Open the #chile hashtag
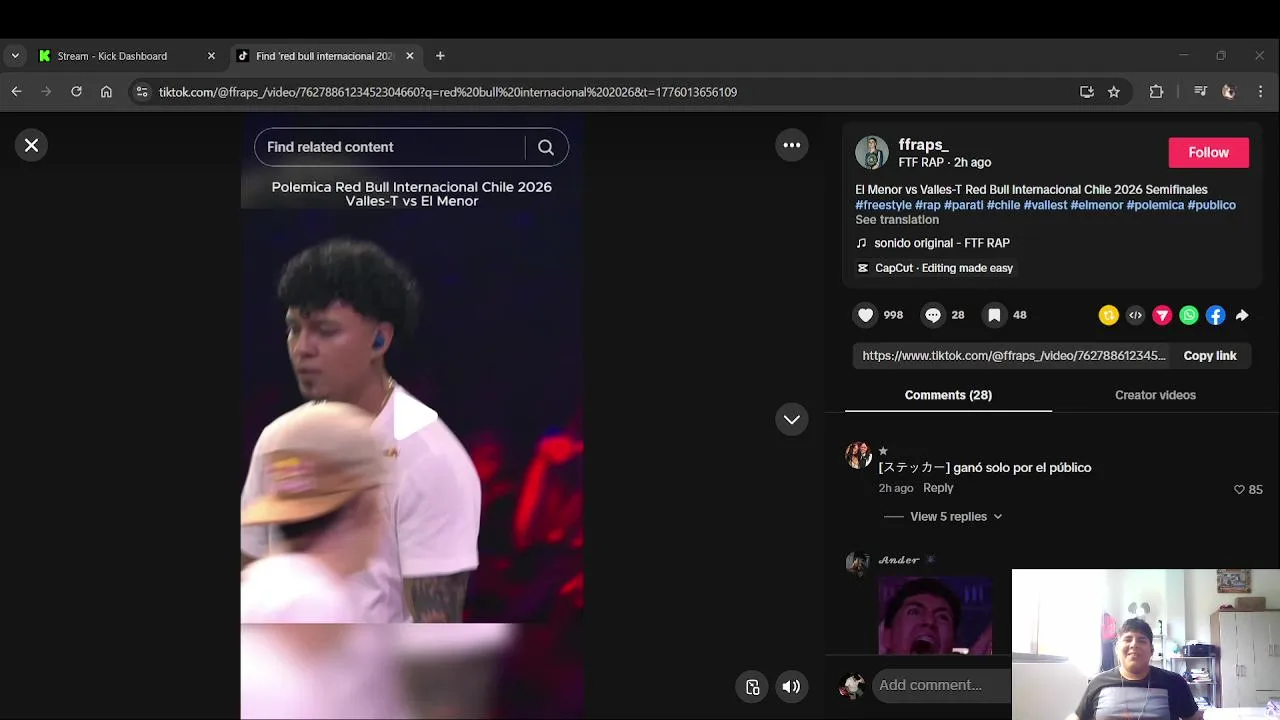 (x=1003, y=205)
